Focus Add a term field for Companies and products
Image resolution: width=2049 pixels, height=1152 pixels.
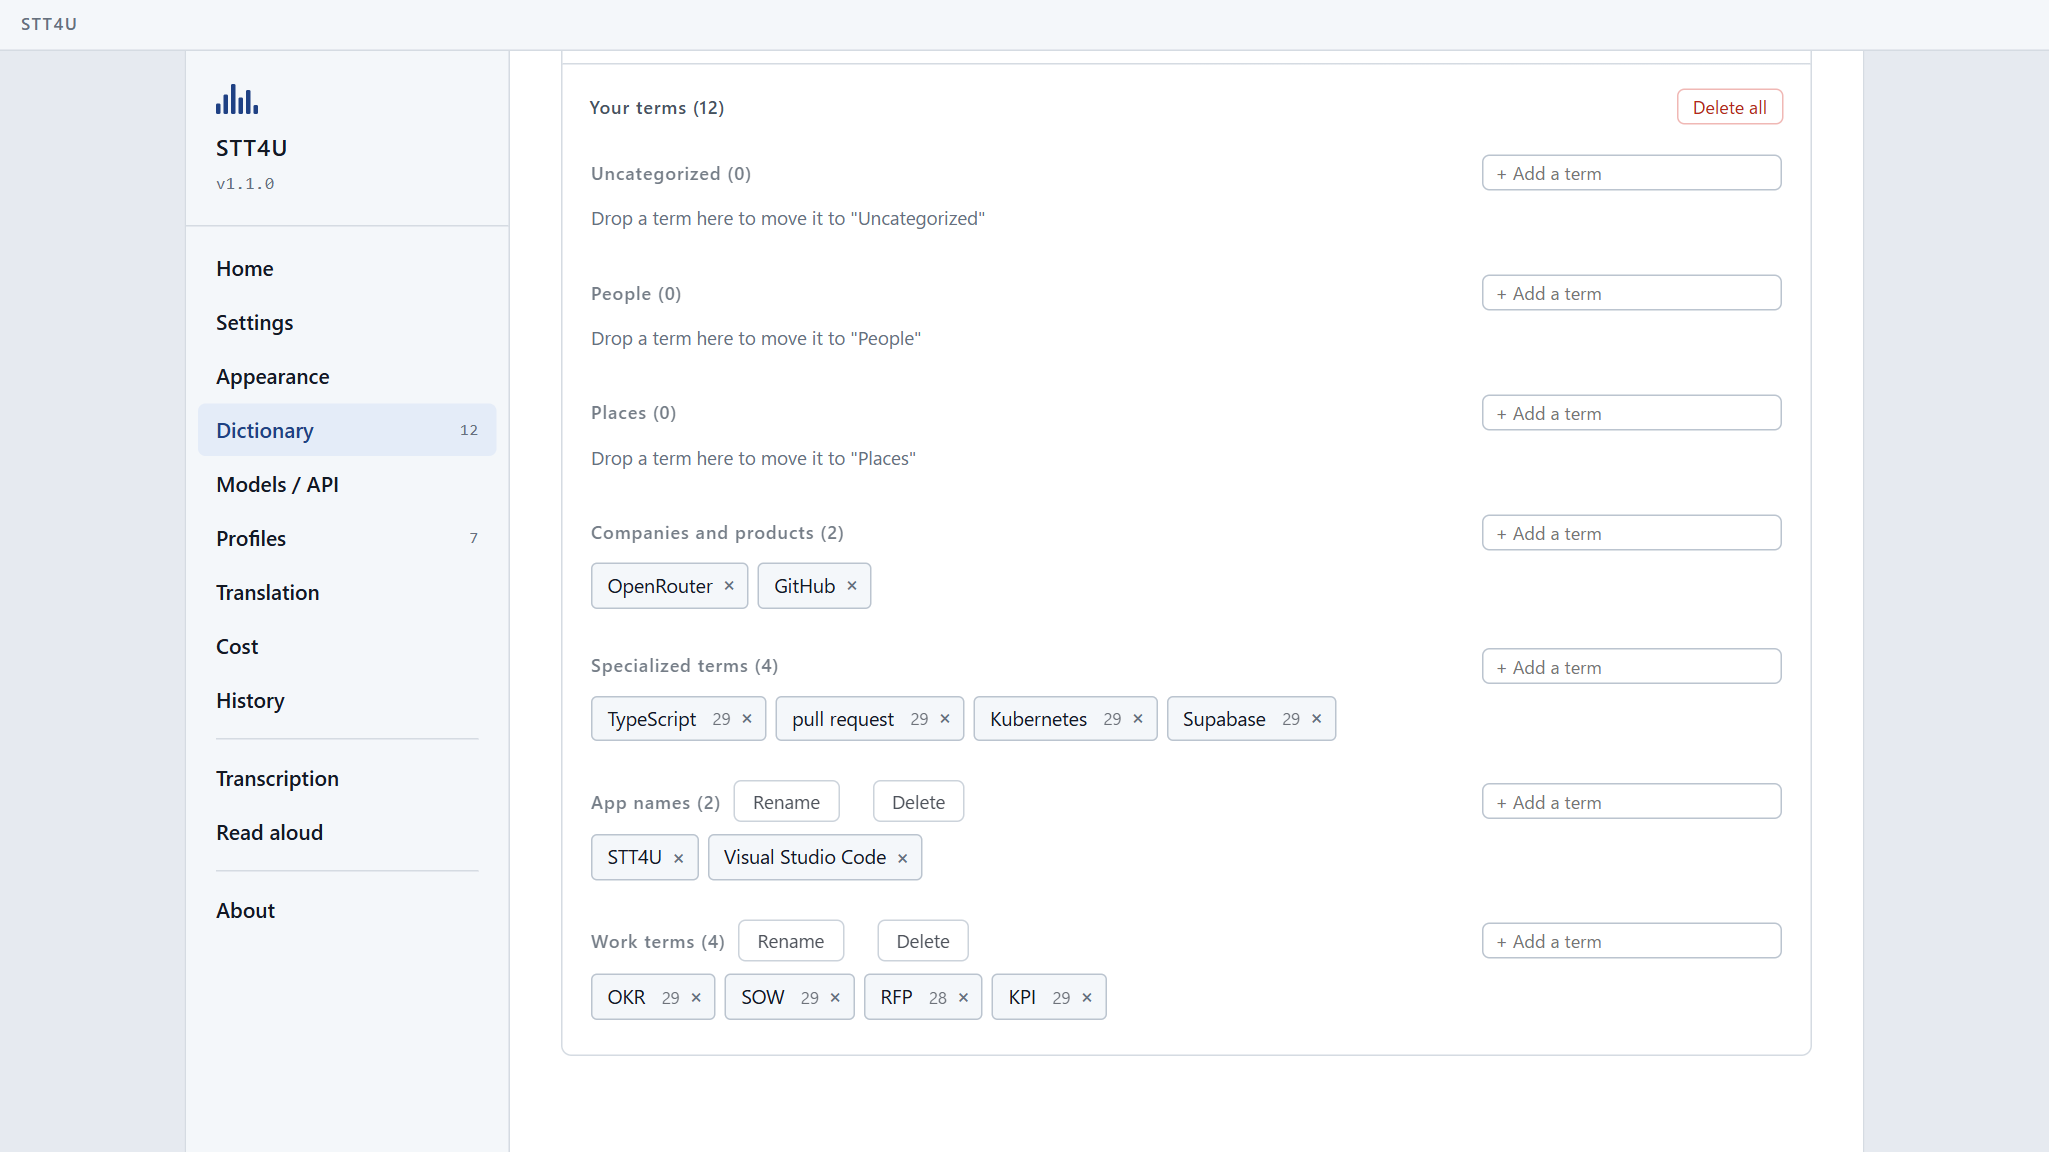1631,533
